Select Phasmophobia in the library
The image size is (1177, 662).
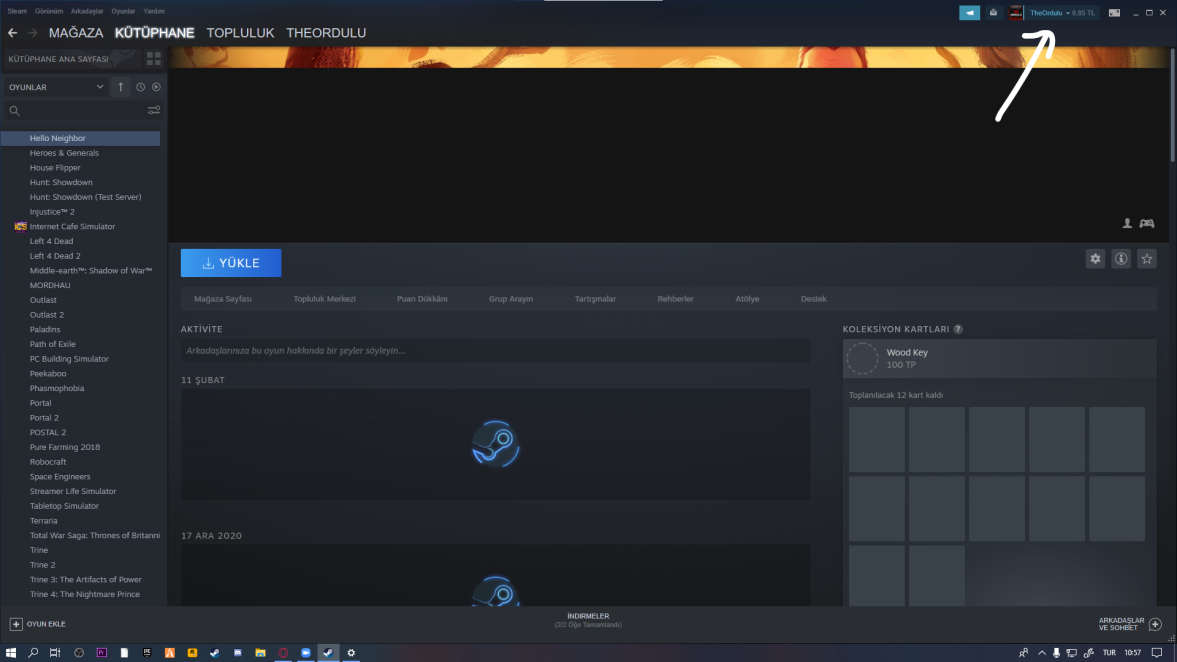tap(57, 388)
